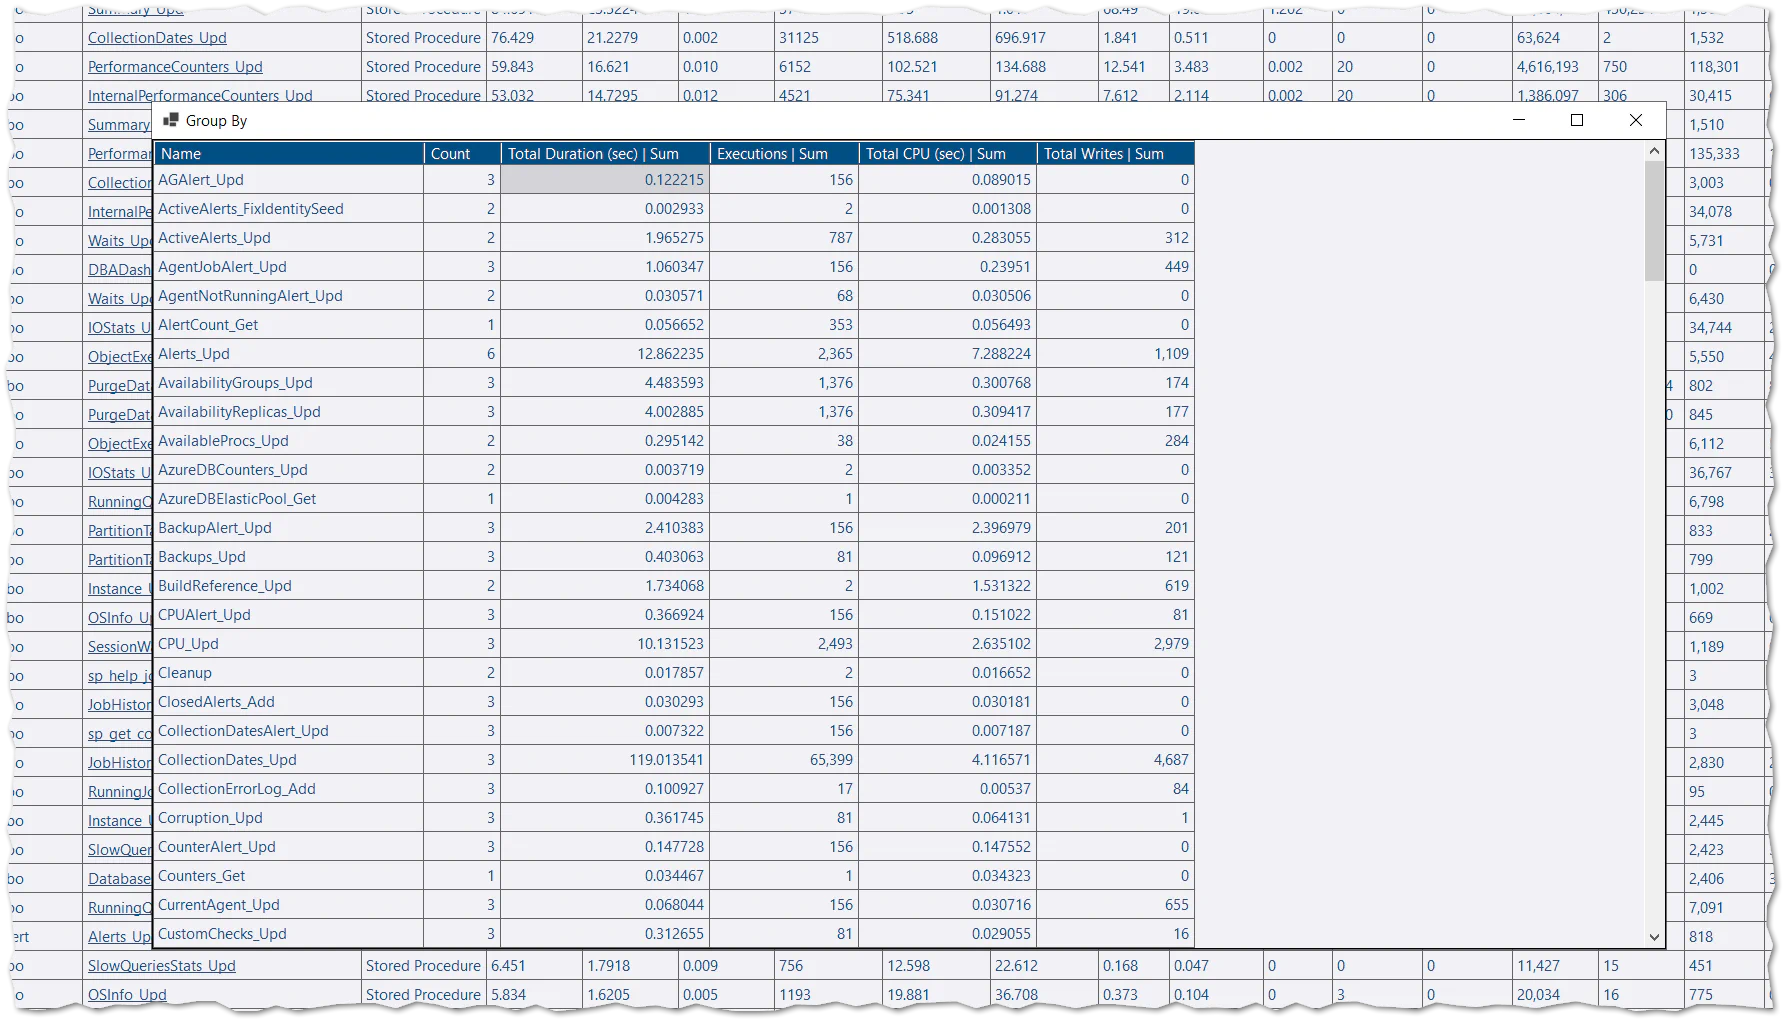Select the CPU_Upd row name
The width and height of the screenshot is (1785, 1021).
pyautogui.click(x=188, y=644)
